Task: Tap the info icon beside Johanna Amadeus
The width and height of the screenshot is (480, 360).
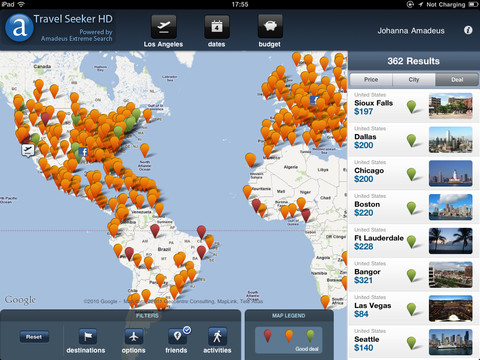Action: (468, 30)
